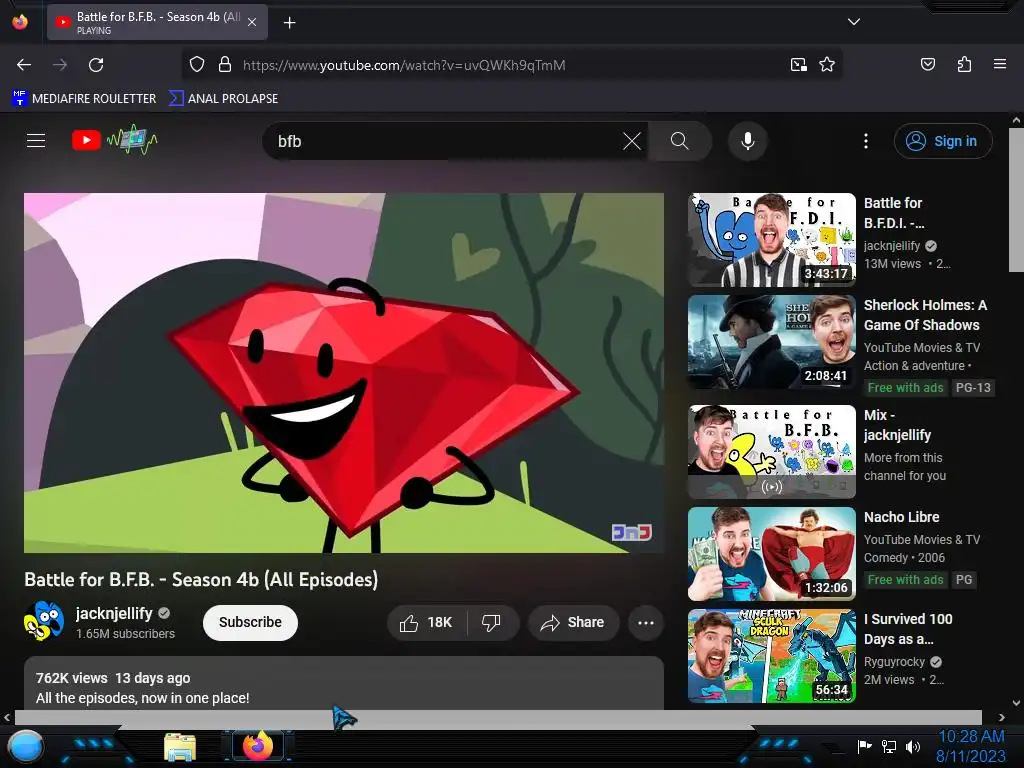Image resolution: width=1024 pixels, height=768 pixels.
Task: Open the YouTube guide hamburger menu
Action: pos(36,140)
